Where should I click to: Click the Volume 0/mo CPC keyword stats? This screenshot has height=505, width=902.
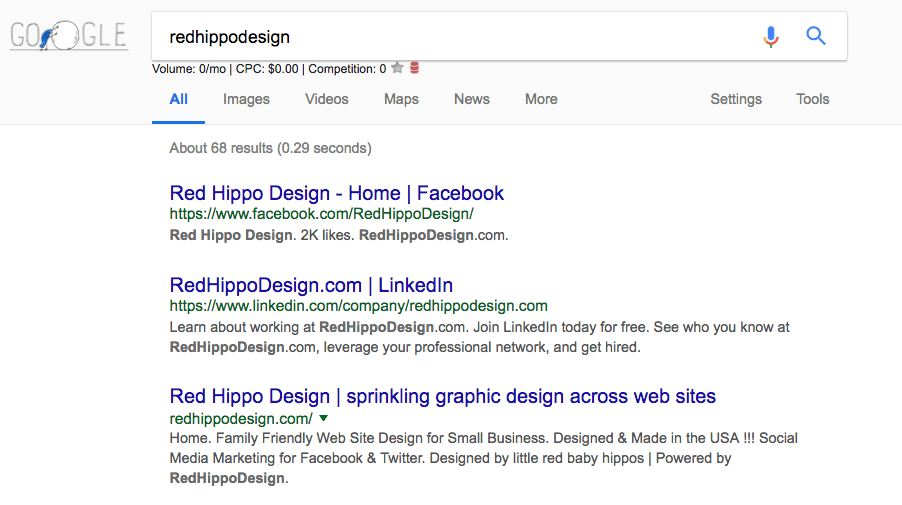269,69
